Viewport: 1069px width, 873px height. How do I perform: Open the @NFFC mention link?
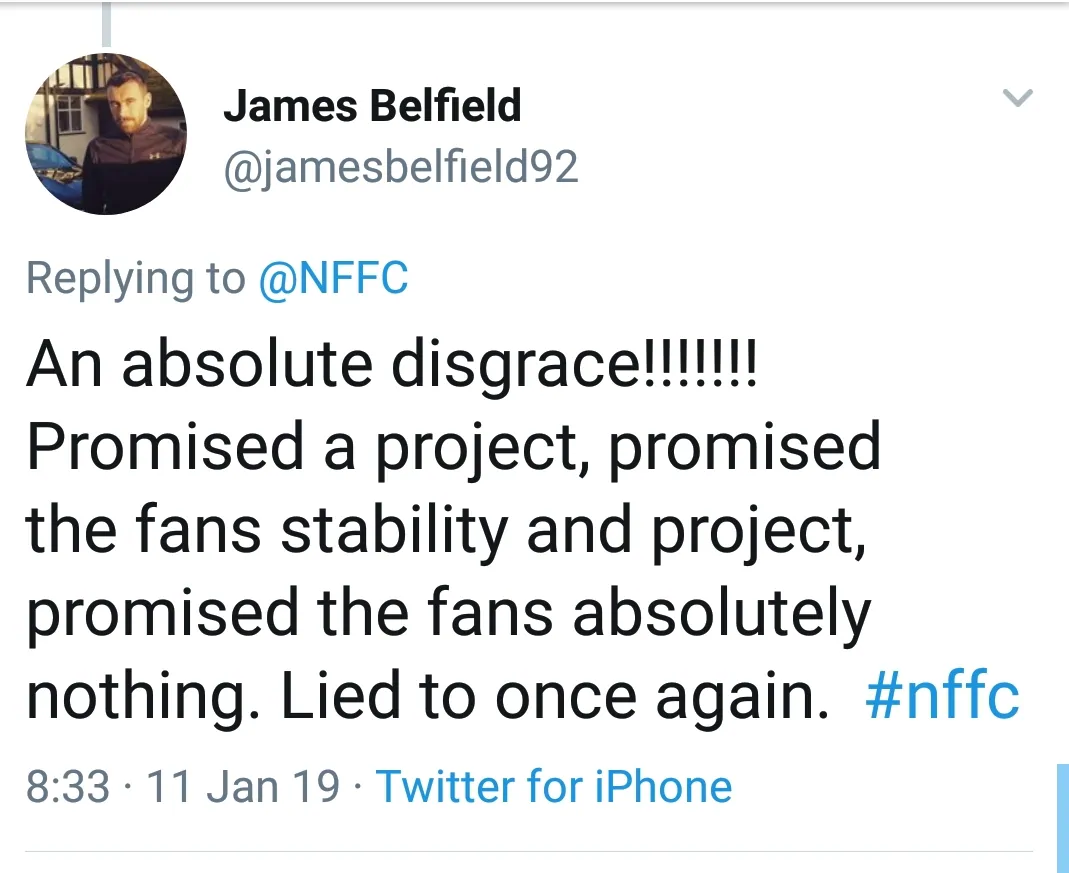(333, 278)
